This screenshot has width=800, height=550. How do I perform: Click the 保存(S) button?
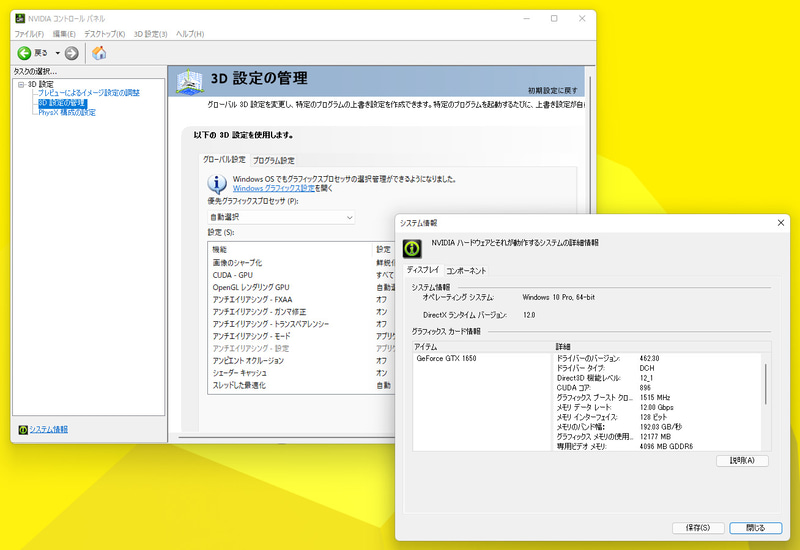point(698,528)
